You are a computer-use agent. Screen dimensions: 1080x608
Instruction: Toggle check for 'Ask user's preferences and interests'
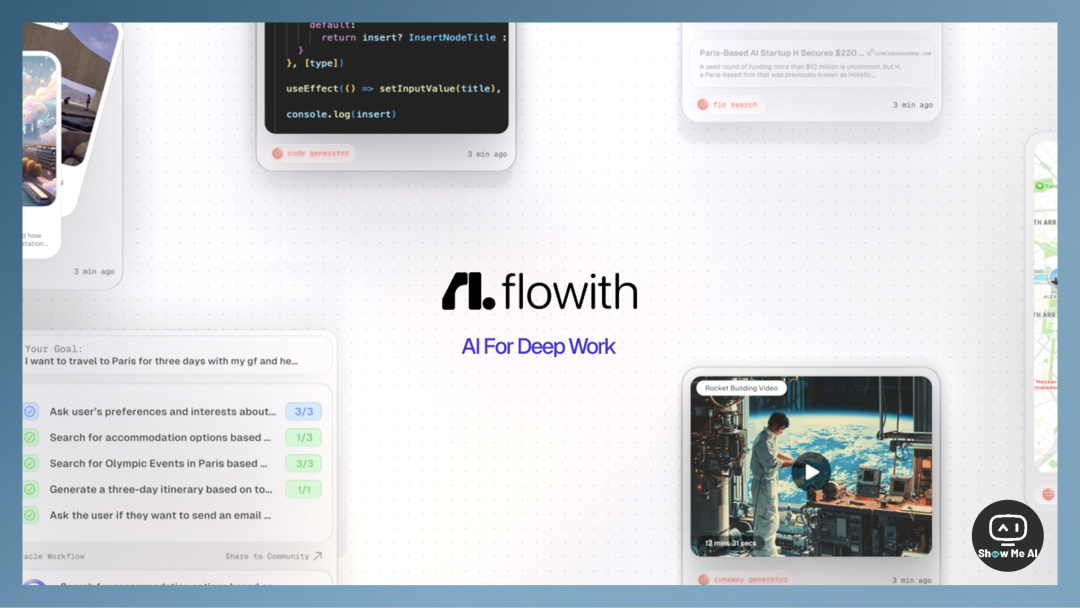pyautogui.click(x=30, y=411)
